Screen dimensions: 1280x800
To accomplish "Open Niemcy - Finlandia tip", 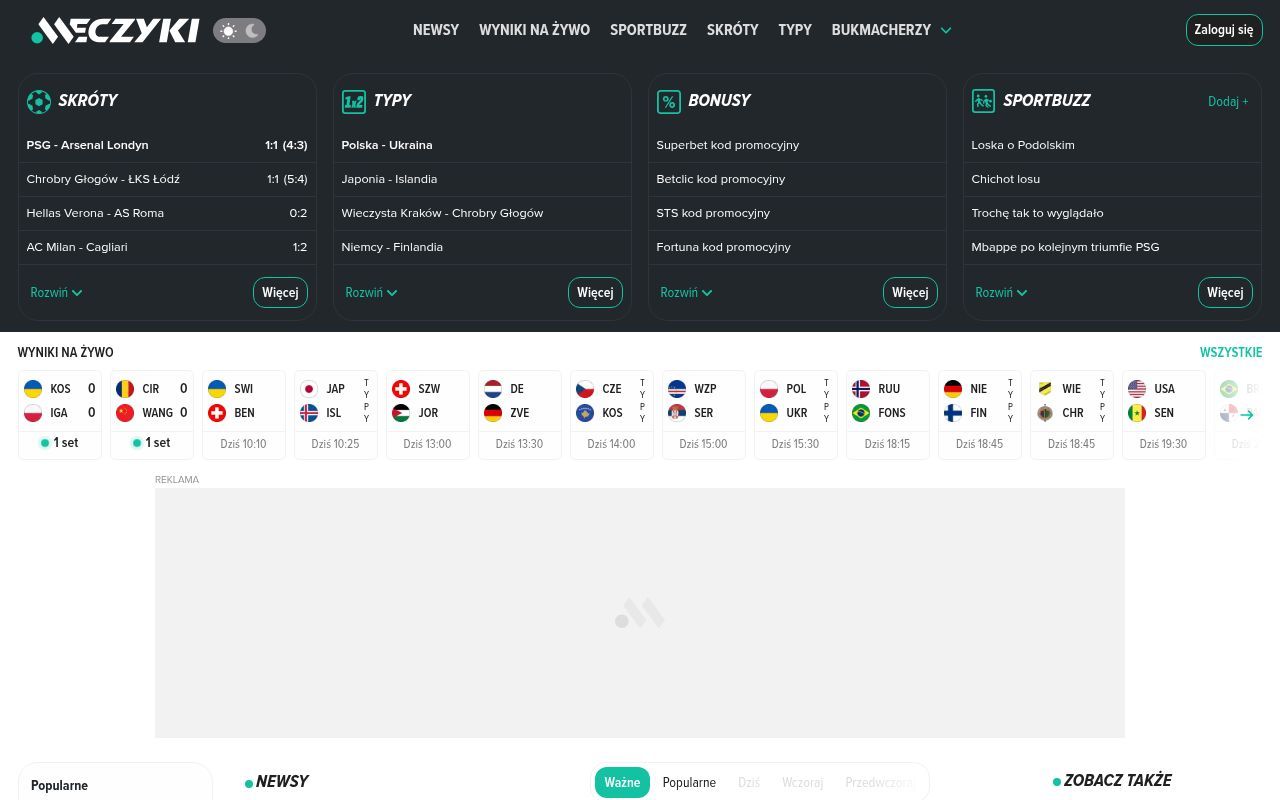I will pyautogui.click(x=482, y=247).
